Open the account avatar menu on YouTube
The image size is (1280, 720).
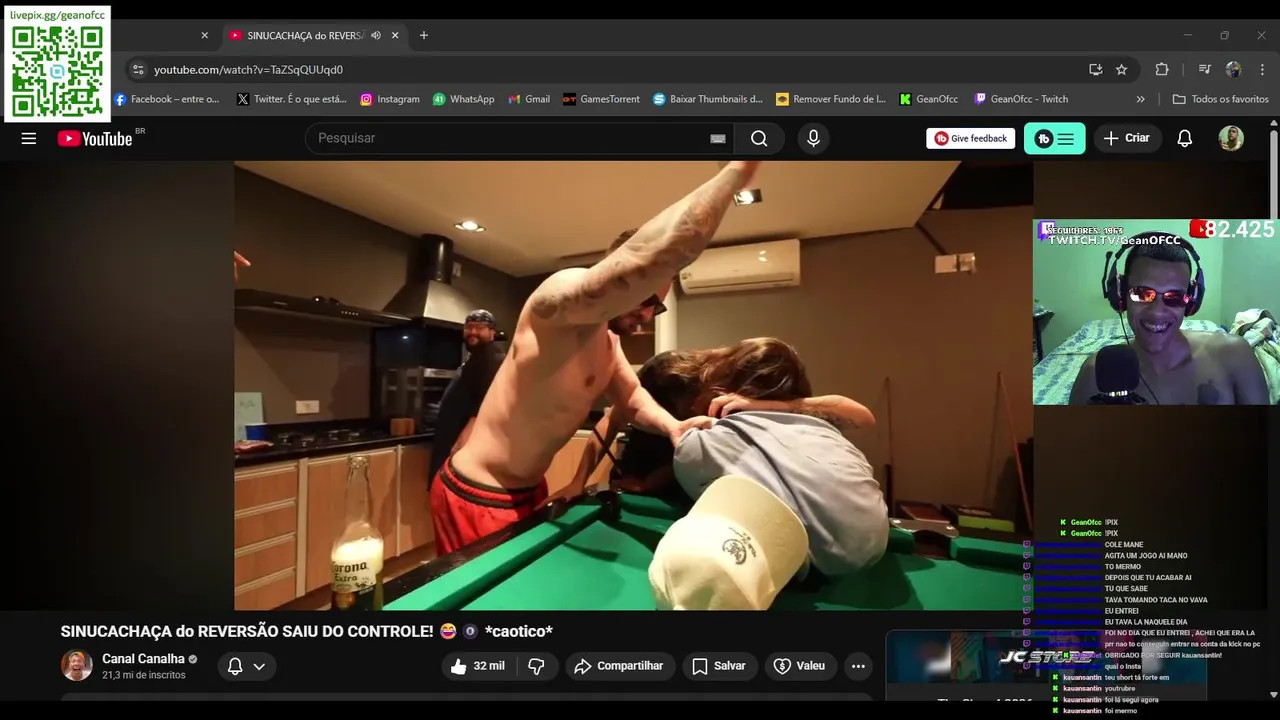(1231, 138)
